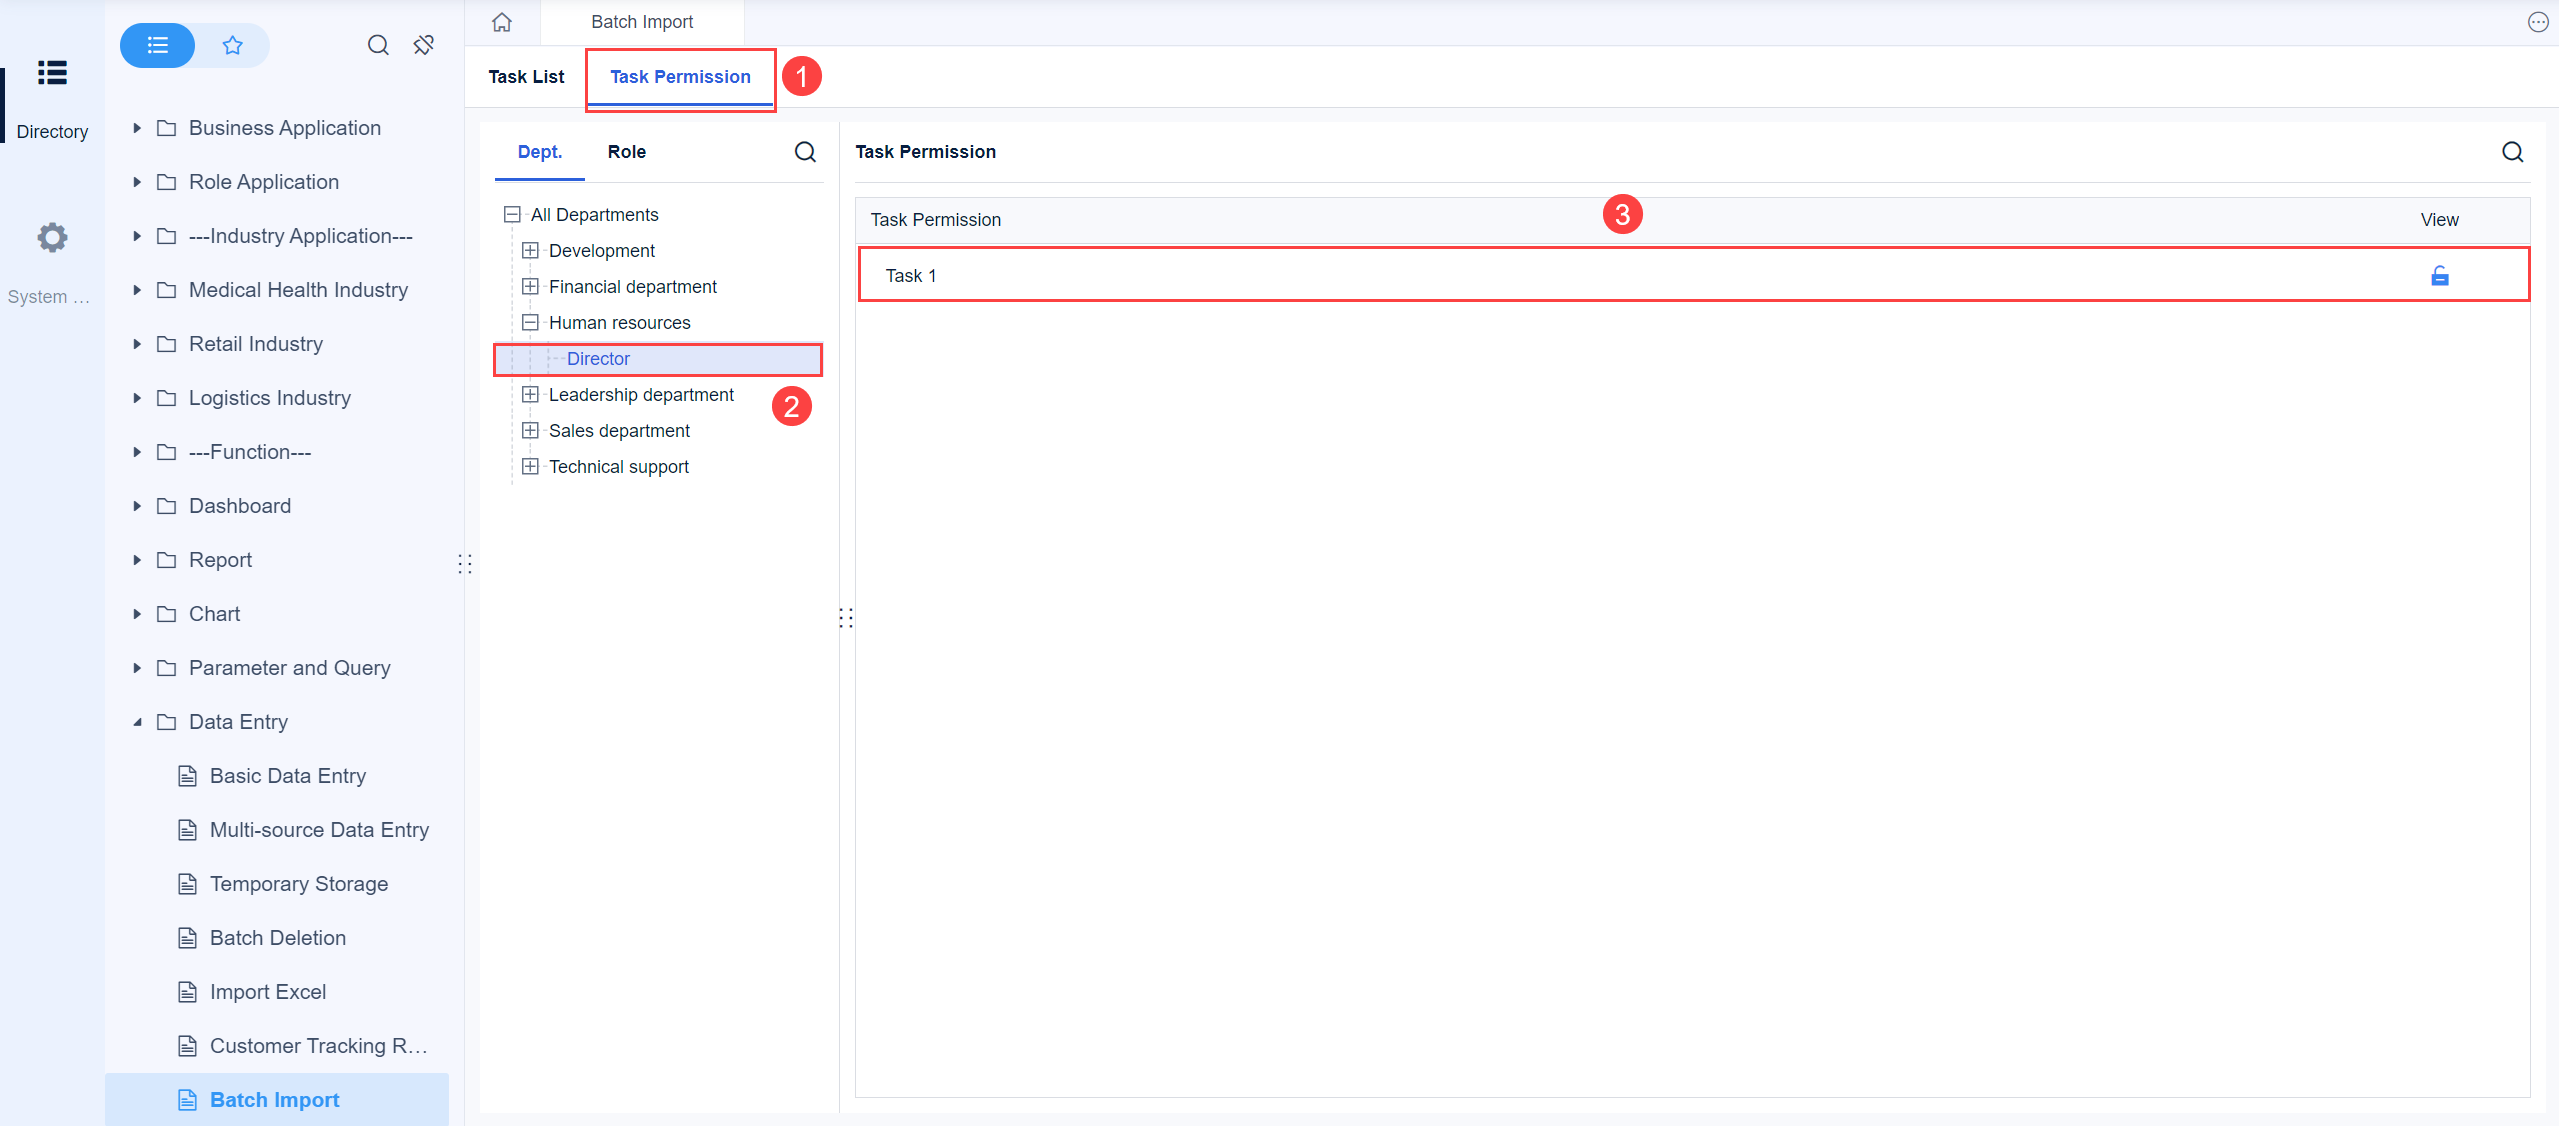This screenshot has width=2559, height=1126.
Task: Toggle the list view button
Action: pos(156,45)
